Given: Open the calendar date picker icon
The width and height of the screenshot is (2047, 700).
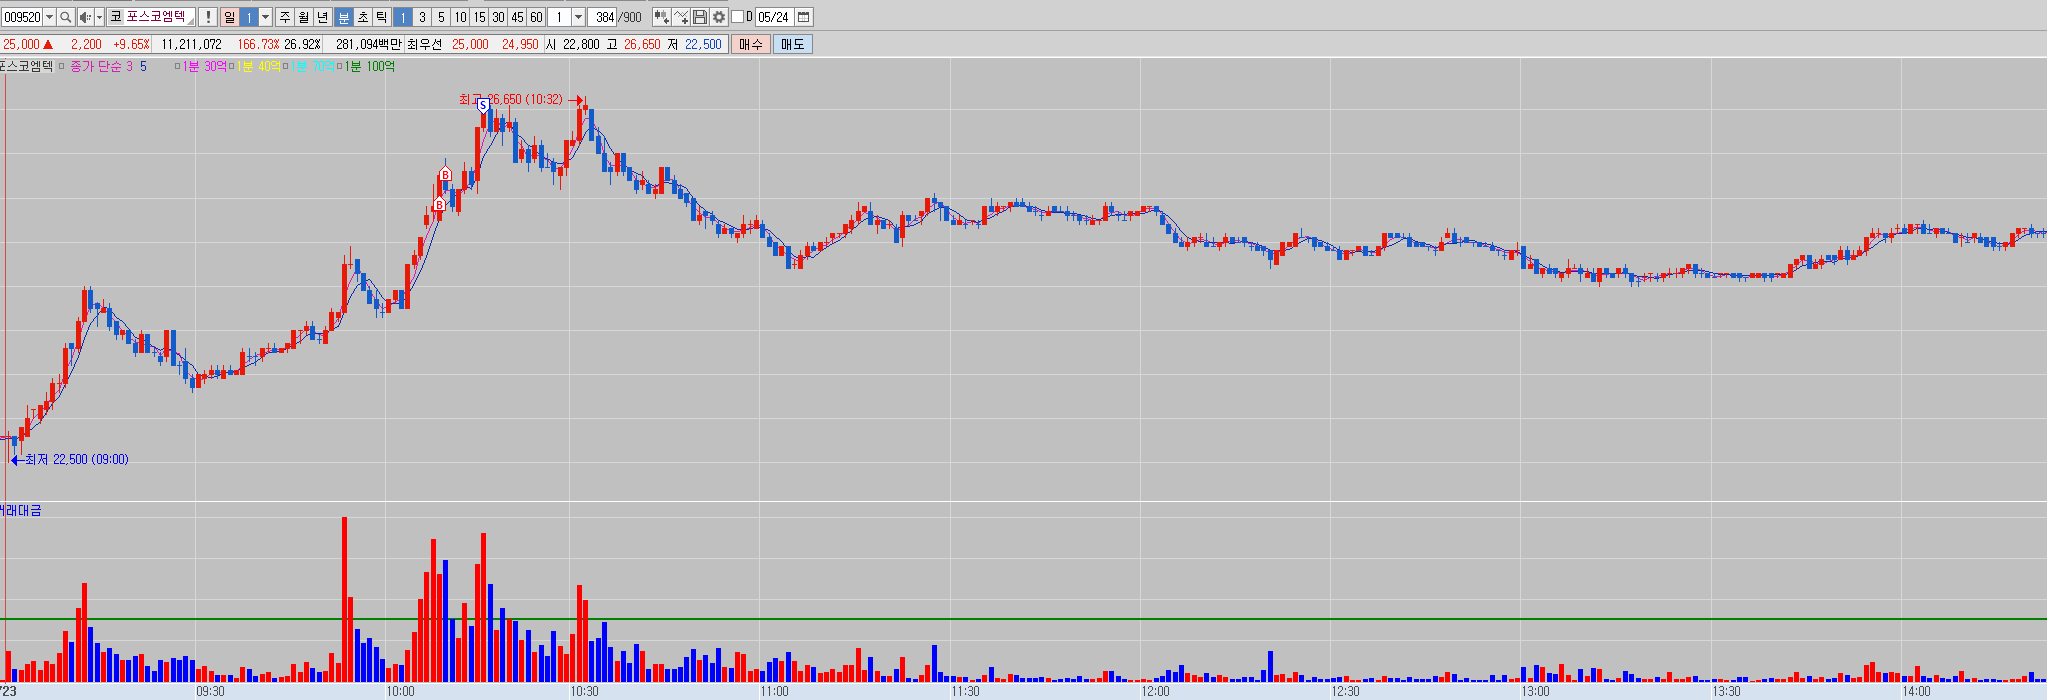Looking at the screenshot, I should [x=804, y=17].
